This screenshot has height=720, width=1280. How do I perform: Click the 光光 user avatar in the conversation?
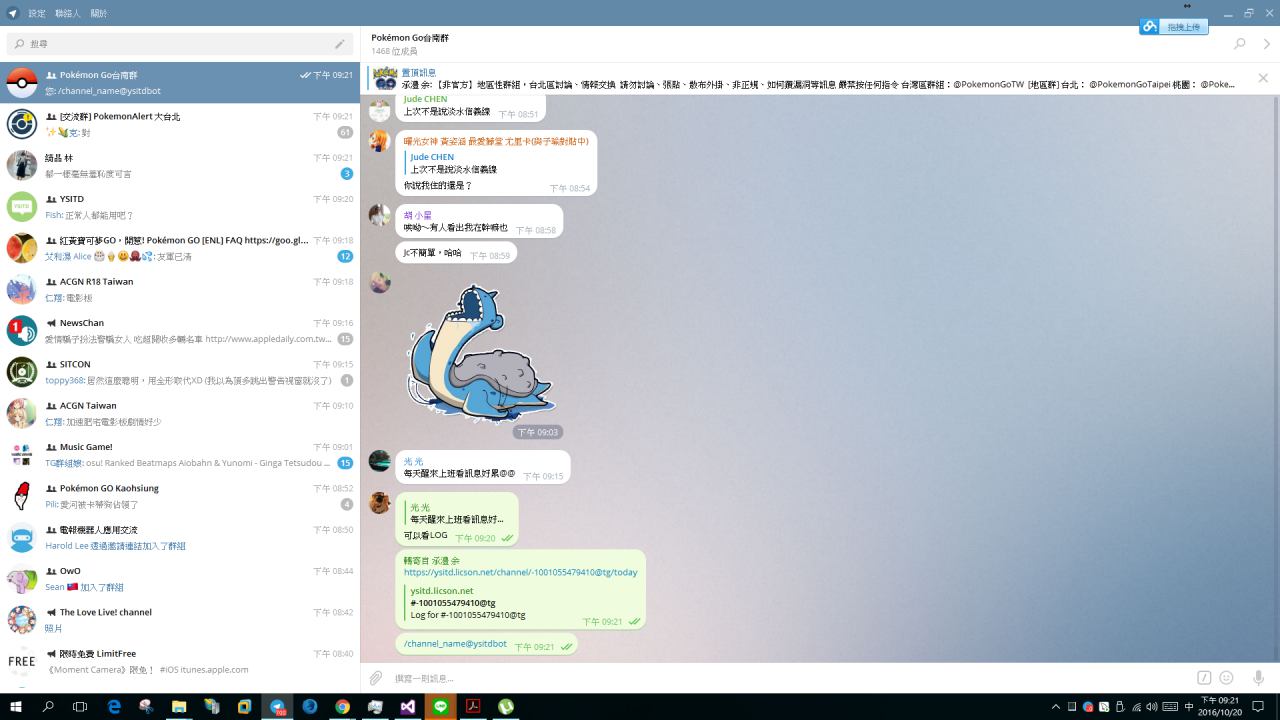pos(380,461)
